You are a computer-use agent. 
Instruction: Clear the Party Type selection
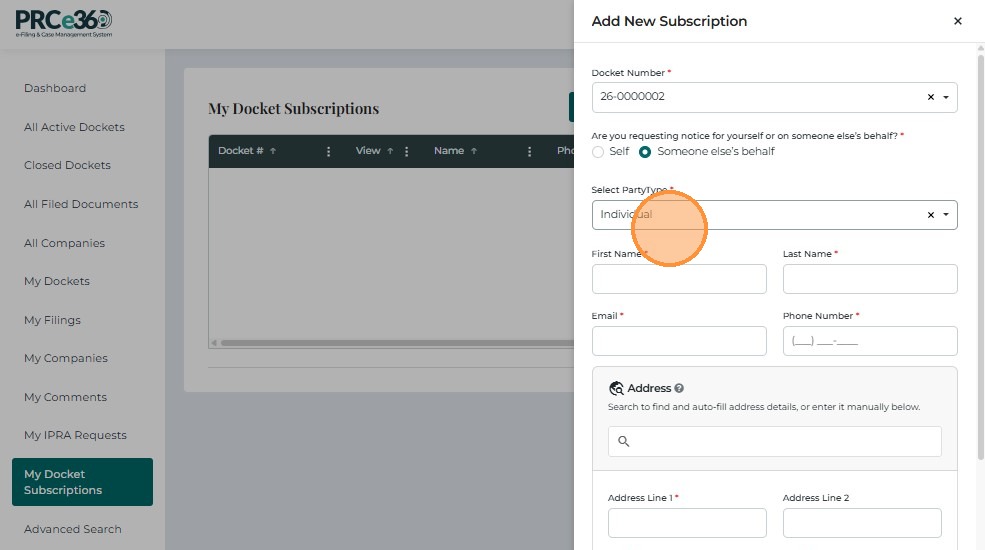(x=930, y=215)
